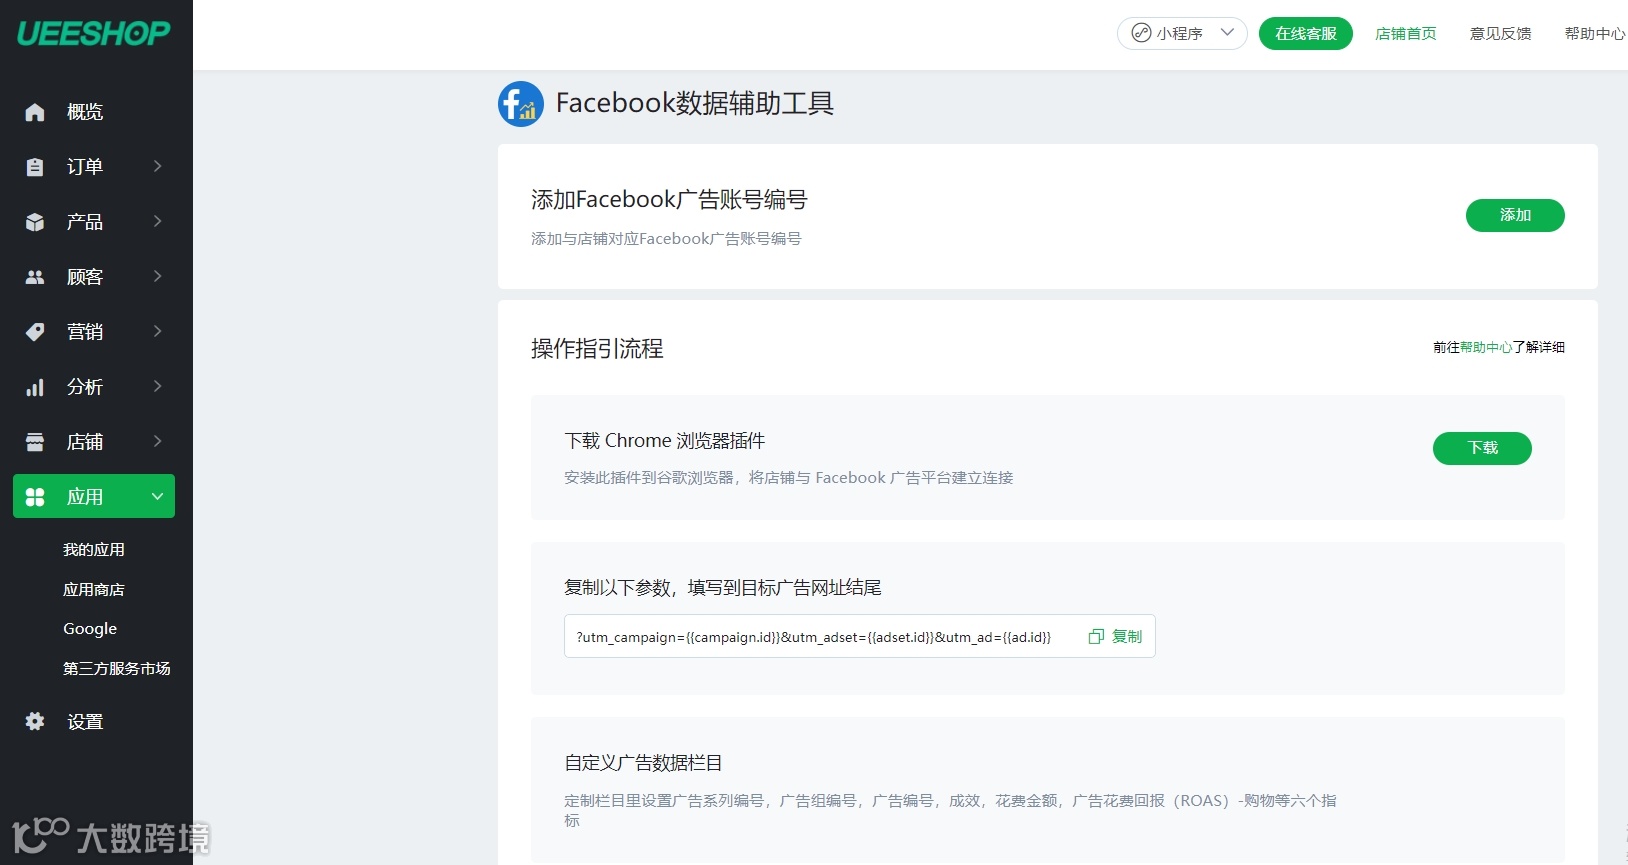Click the 'Facebook数据辅助工具' page title

pyautogui.click(x=695, y=103)
